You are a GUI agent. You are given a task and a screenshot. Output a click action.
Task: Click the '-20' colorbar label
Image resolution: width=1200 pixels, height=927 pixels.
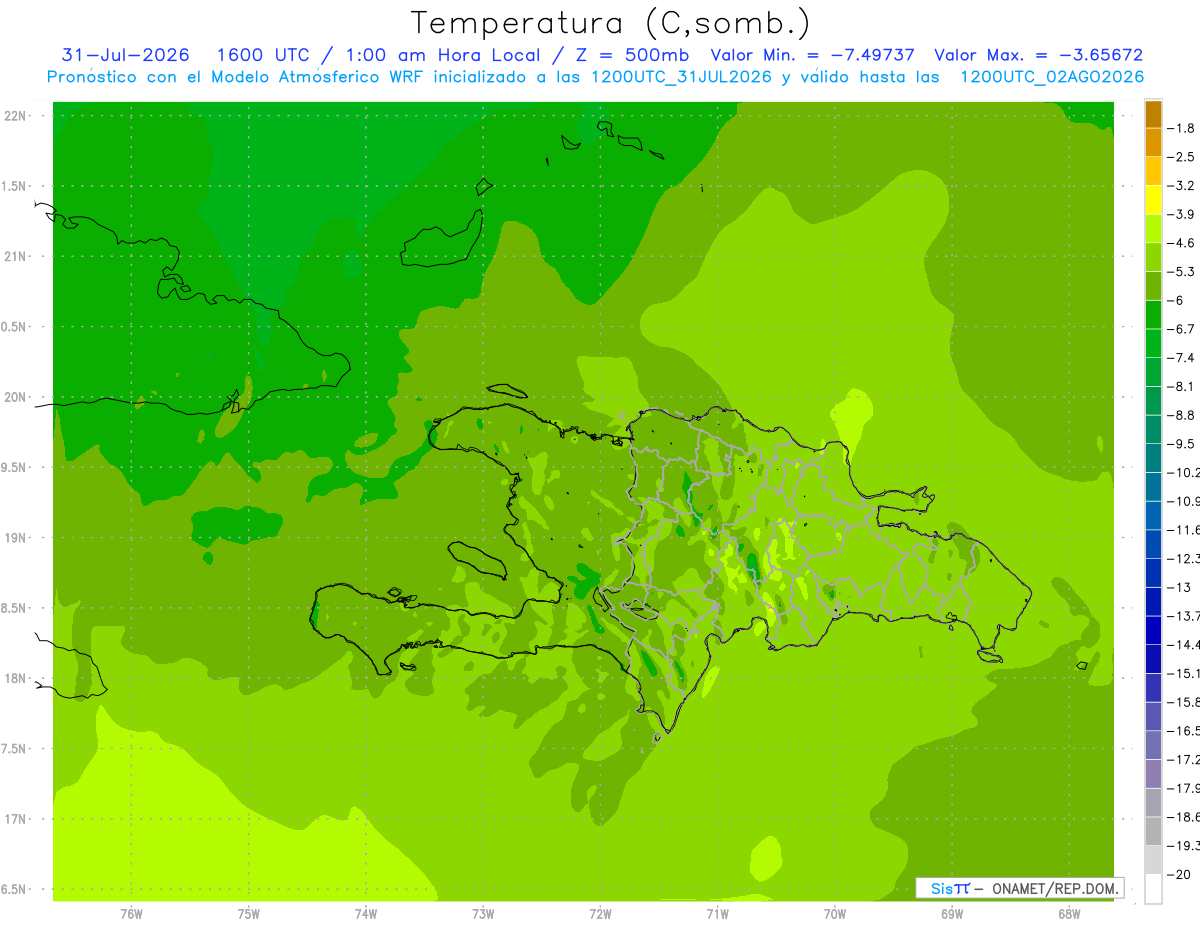click(x=1178, y=874)
